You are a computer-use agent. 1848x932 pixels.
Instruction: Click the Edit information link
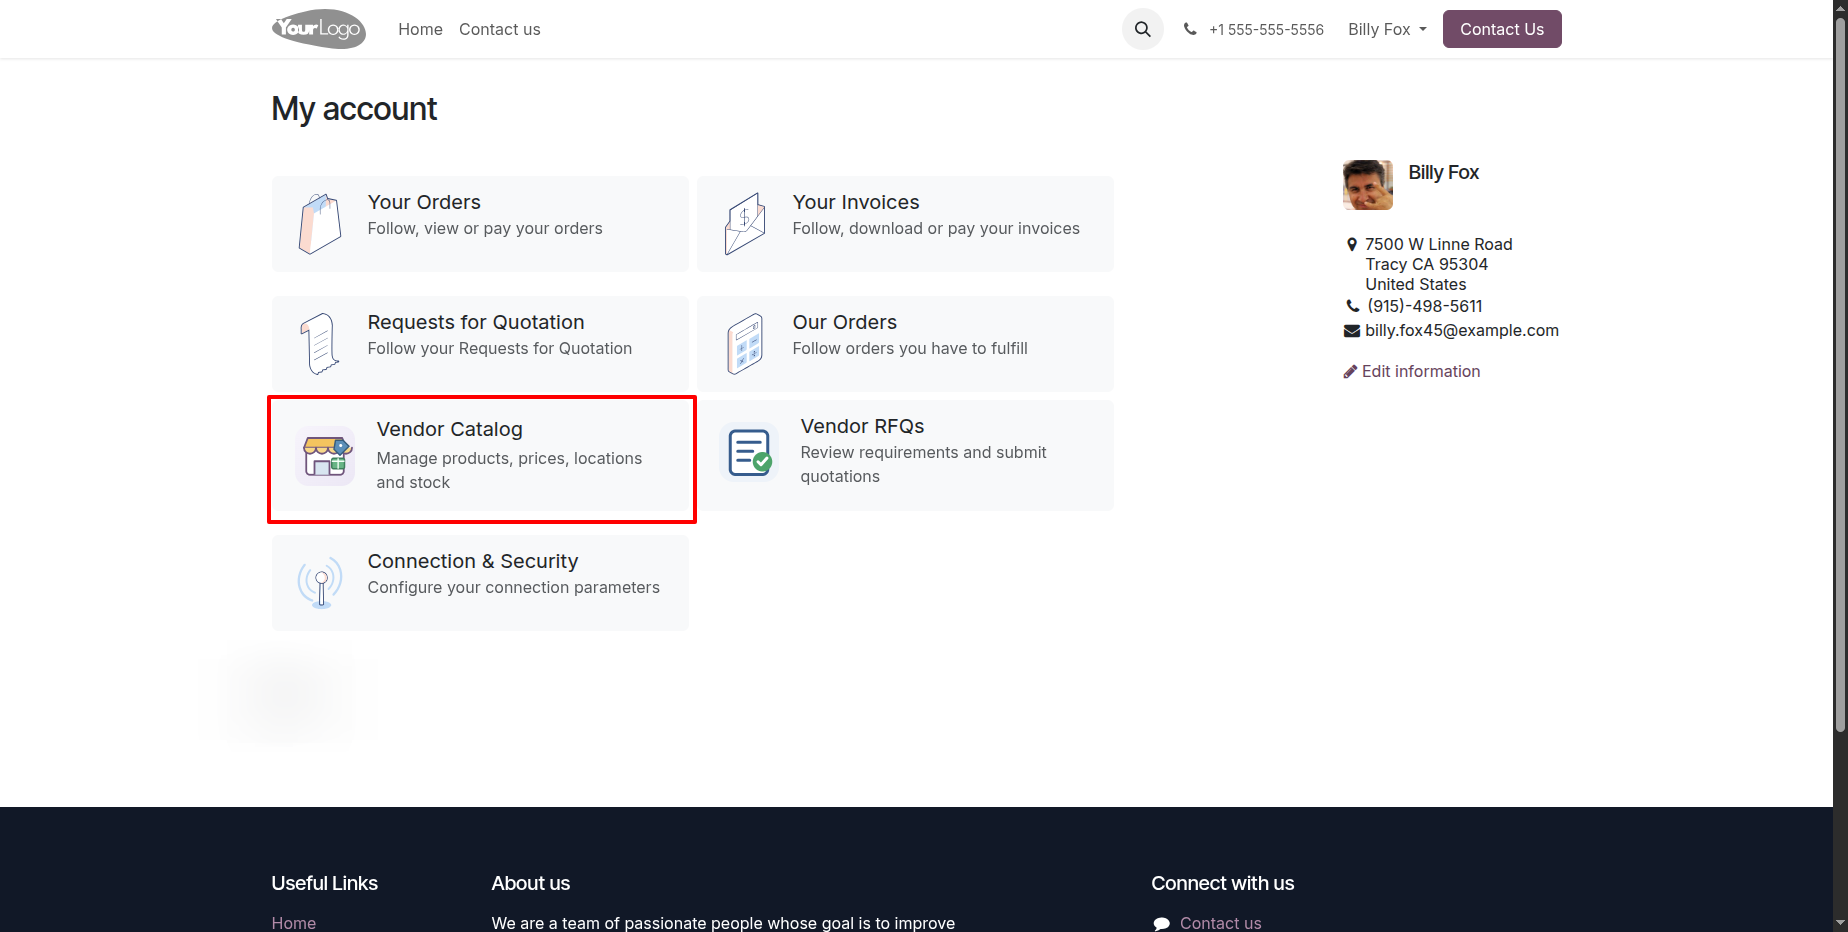click(x=1421, y=372)
